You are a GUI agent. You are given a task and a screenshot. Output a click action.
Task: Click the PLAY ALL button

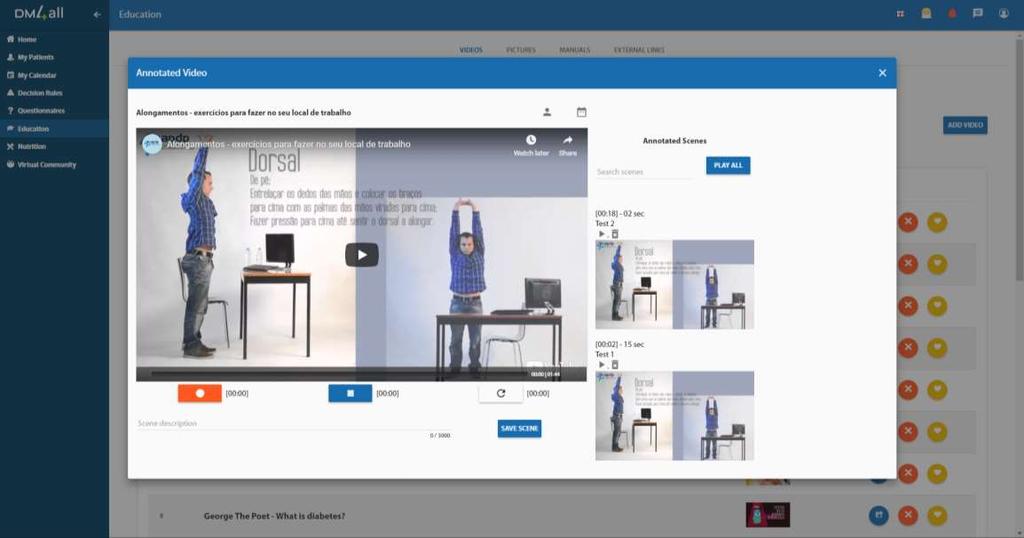click(728, 165)
